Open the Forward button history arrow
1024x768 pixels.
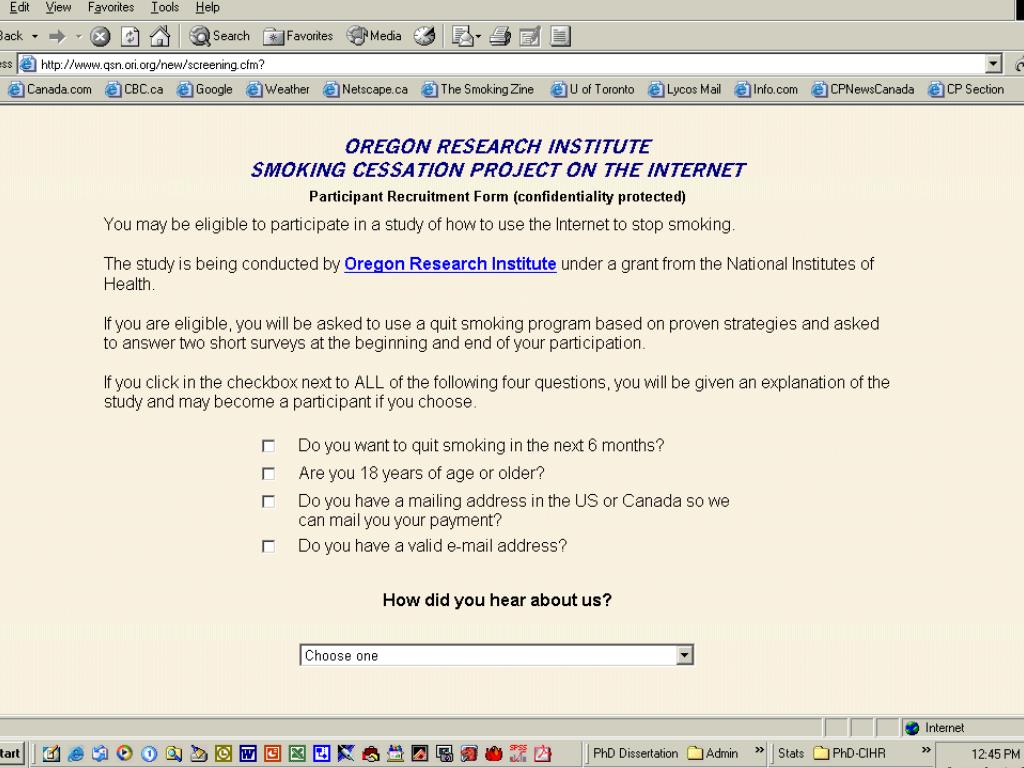[78, 36]
